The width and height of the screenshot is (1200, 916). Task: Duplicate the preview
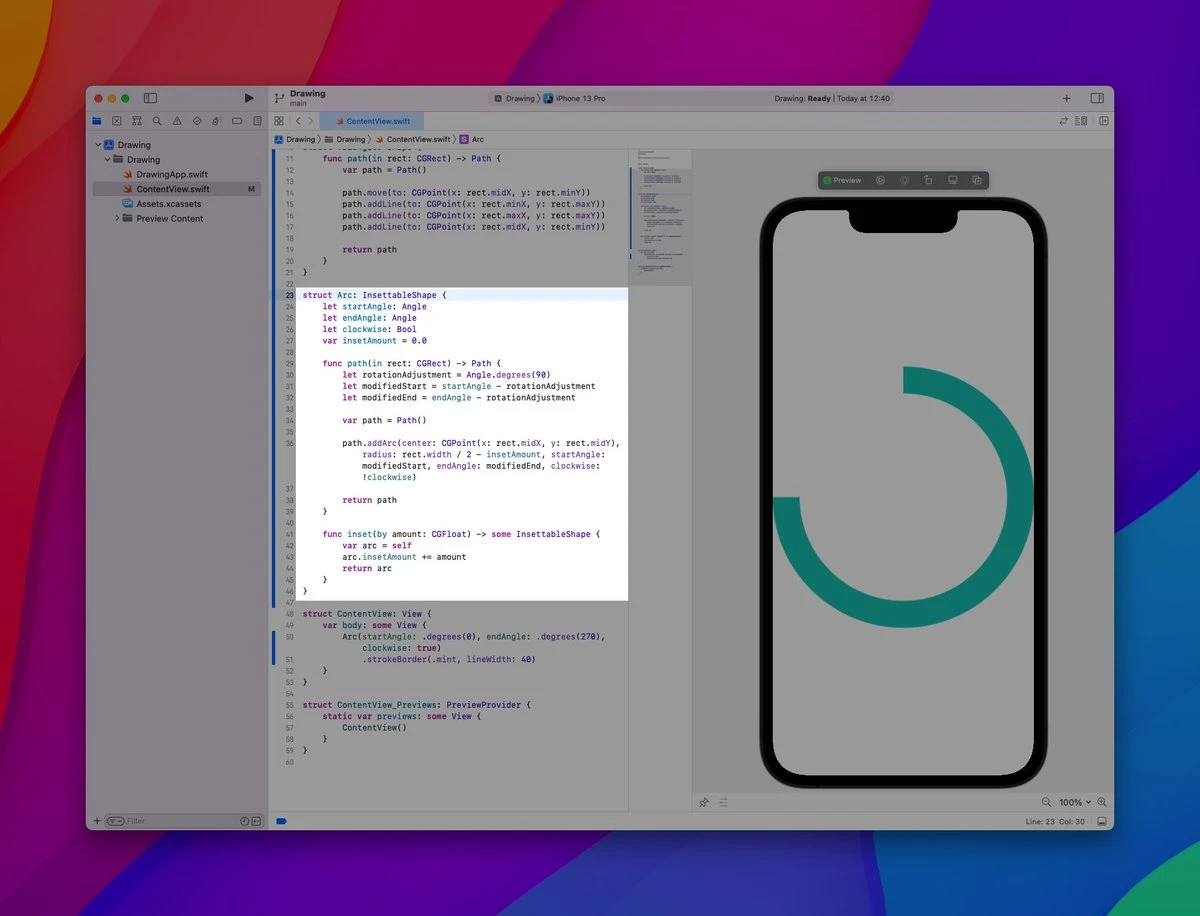click(x=977, y=181)
